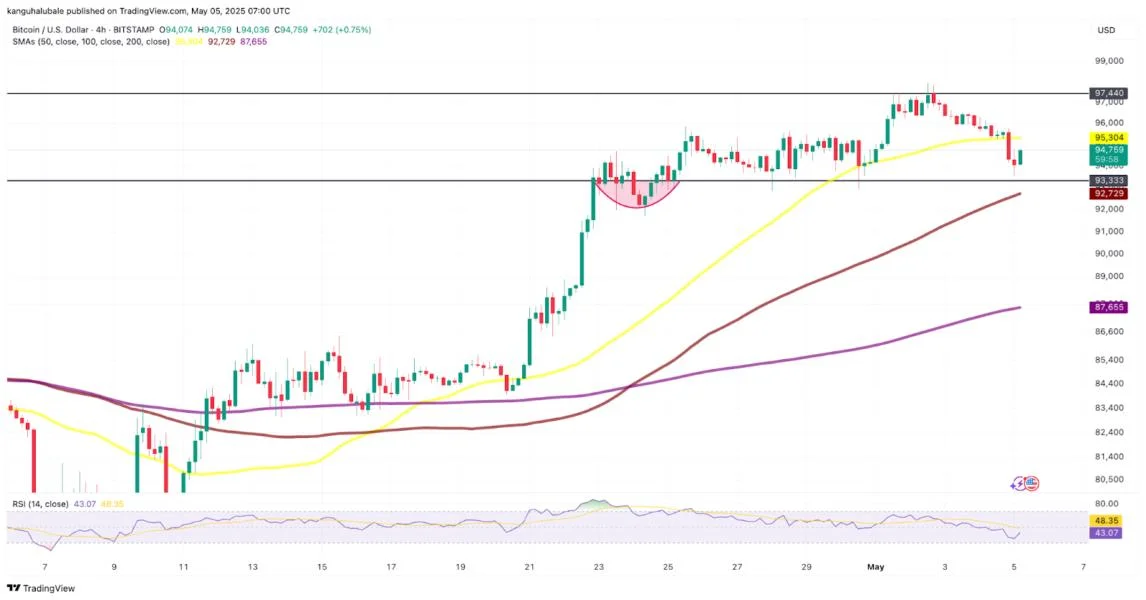Viewport: 1146px width, 600px height.
Task: Click the yellow 48.35 RSI axis label
Action: (1107, 521)
